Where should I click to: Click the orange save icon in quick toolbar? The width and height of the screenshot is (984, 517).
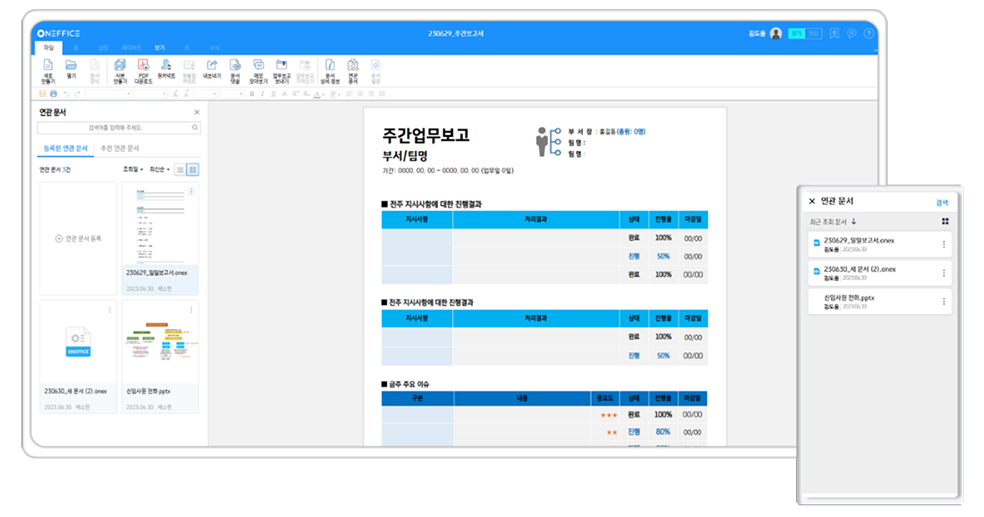42,94
